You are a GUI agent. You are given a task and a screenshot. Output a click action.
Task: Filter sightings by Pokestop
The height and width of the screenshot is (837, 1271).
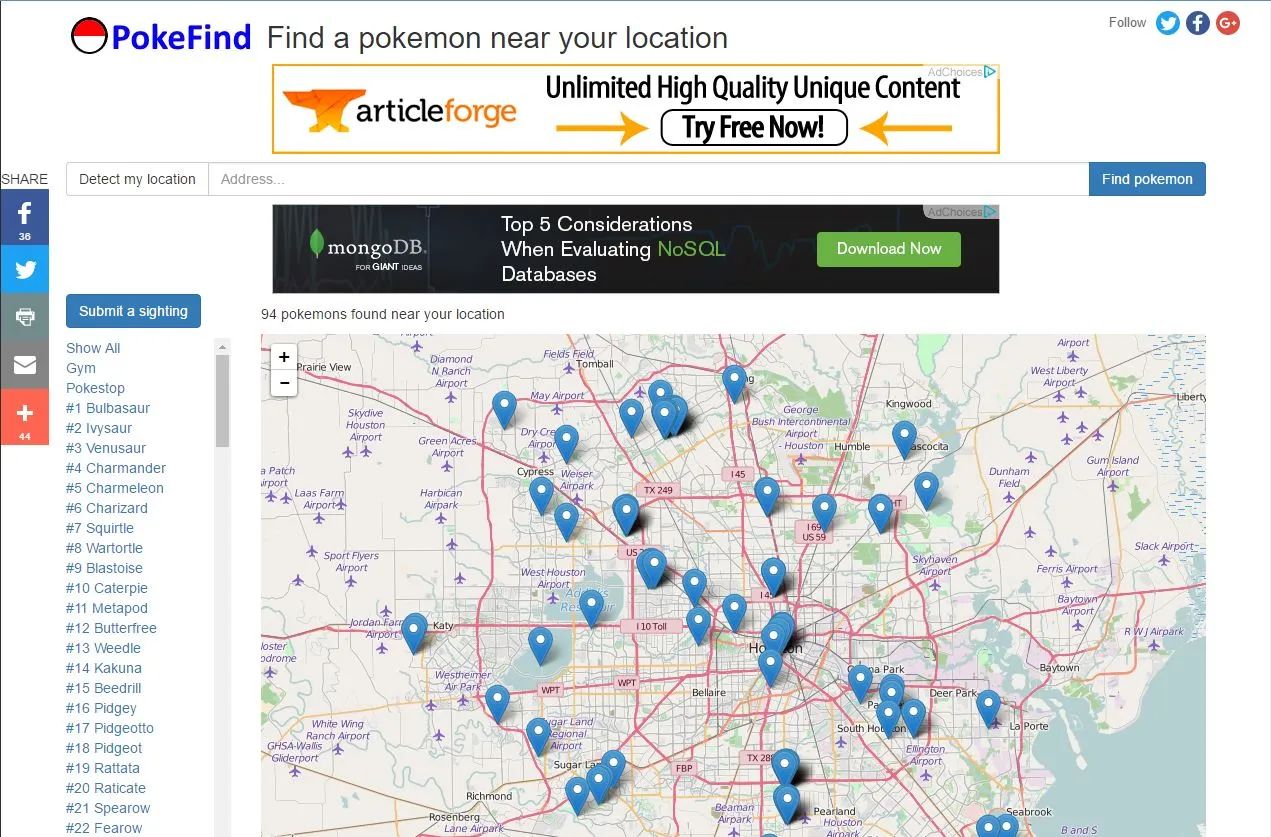(95, 388)
